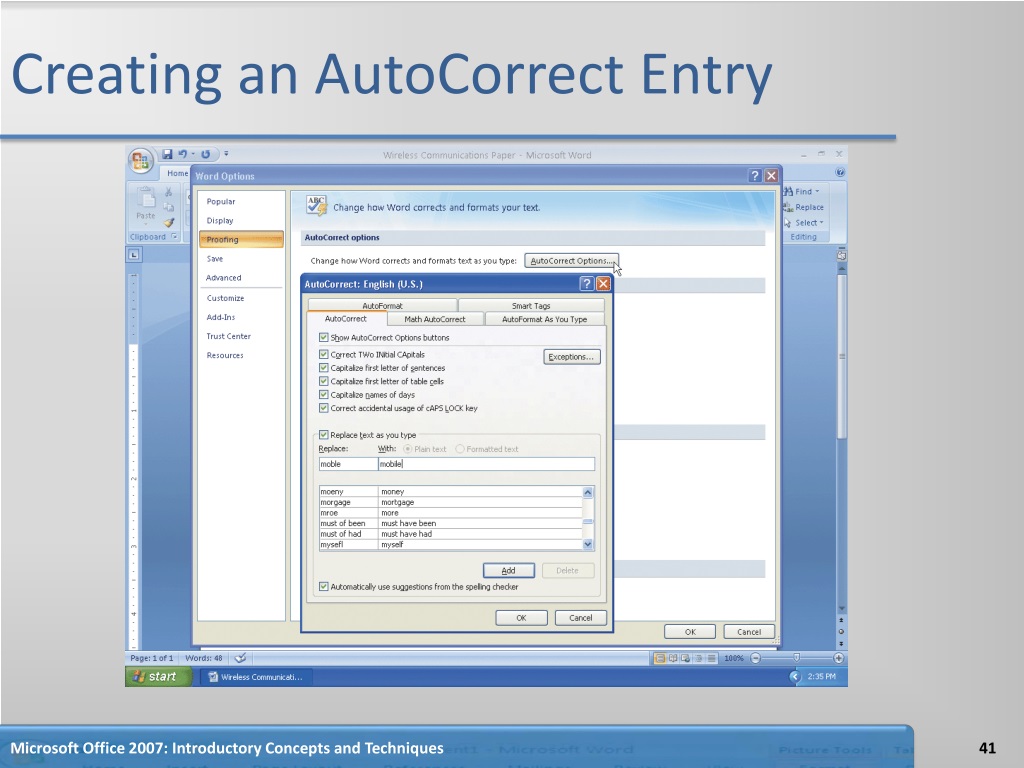Toggle Capitalize first letter of sentences
The image size is (1024, 768).
(323, 368)
